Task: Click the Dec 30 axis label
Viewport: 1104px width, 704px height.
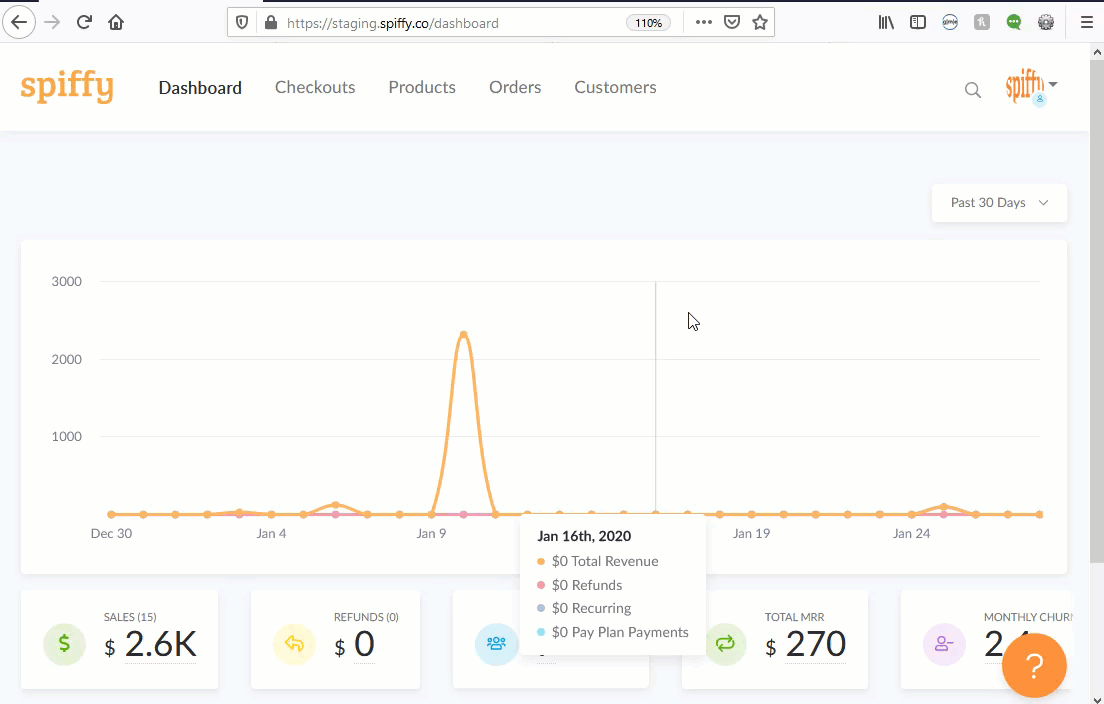Action: pos(111,534)
